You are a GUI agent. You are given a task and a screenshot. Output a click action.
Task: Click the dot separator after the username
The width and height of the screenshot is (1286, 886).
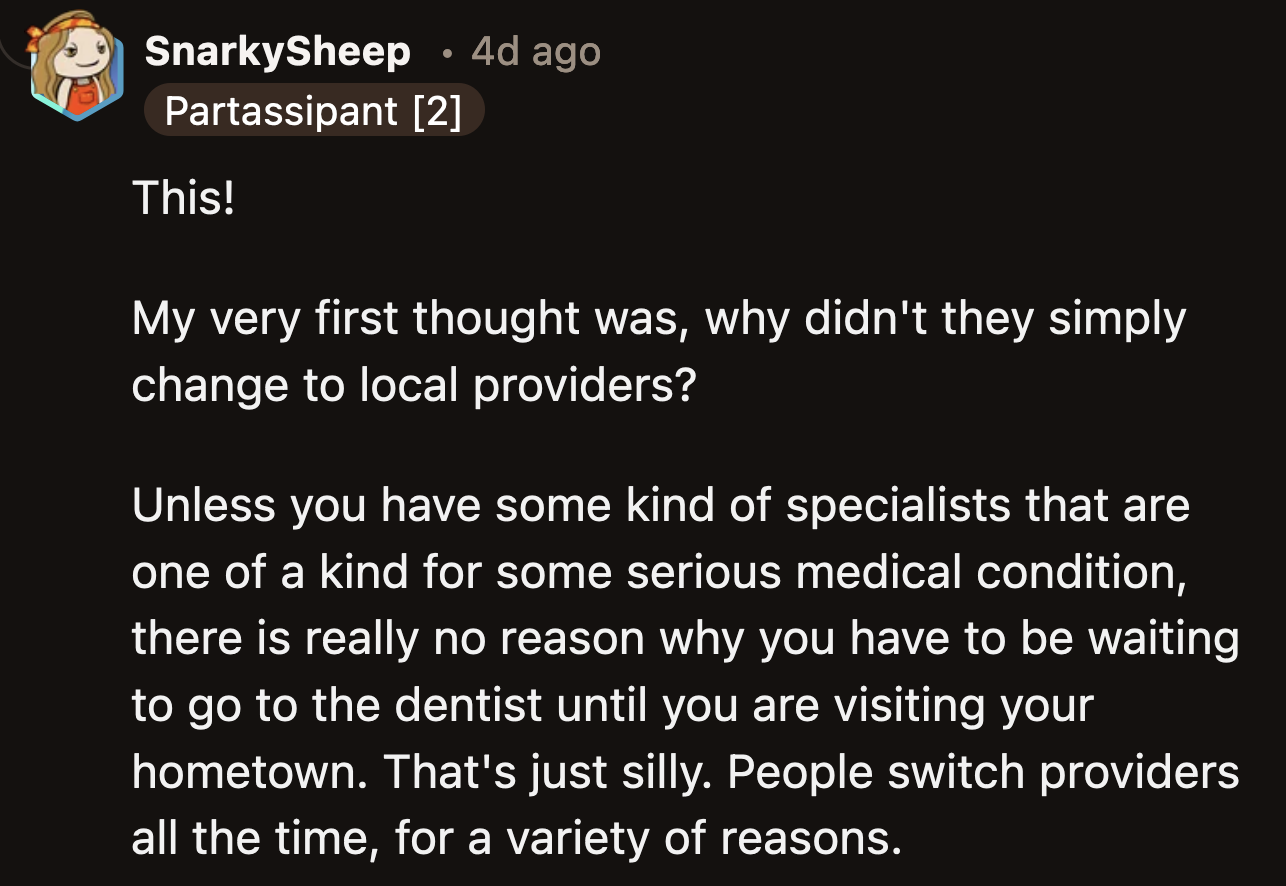[448, 52]
